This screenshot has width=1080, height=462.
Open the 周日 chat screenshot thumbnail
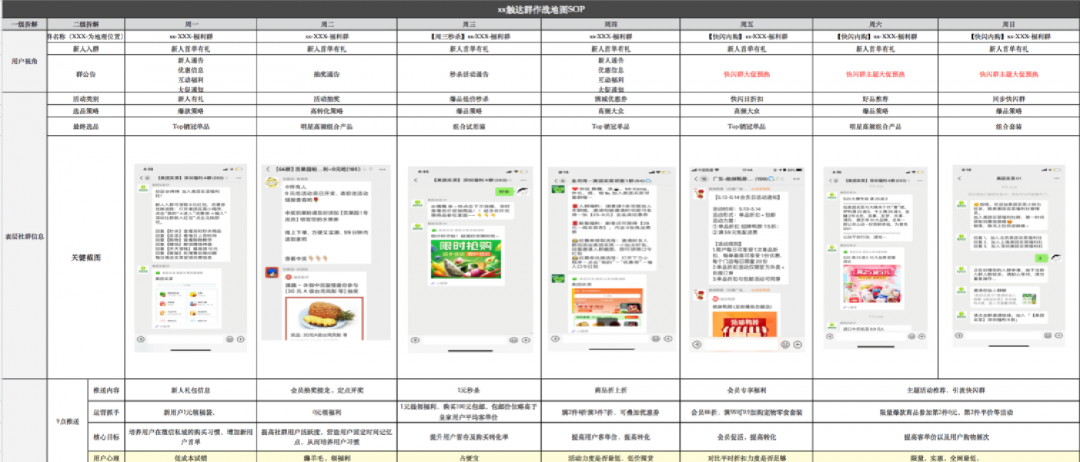(x=1008, y=258)
